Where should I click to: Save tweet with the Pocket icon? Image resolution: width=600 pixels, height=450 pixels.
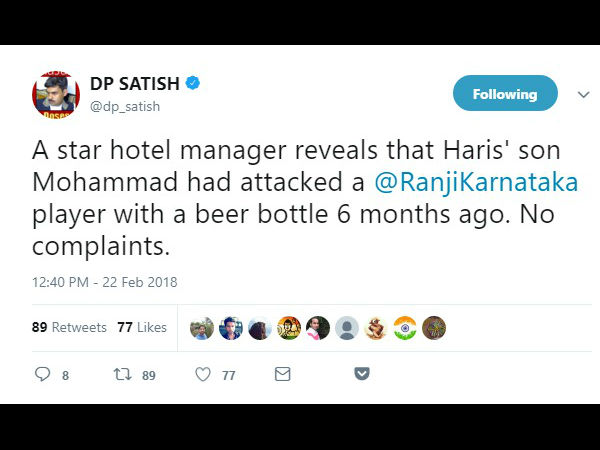coord(362,373)
